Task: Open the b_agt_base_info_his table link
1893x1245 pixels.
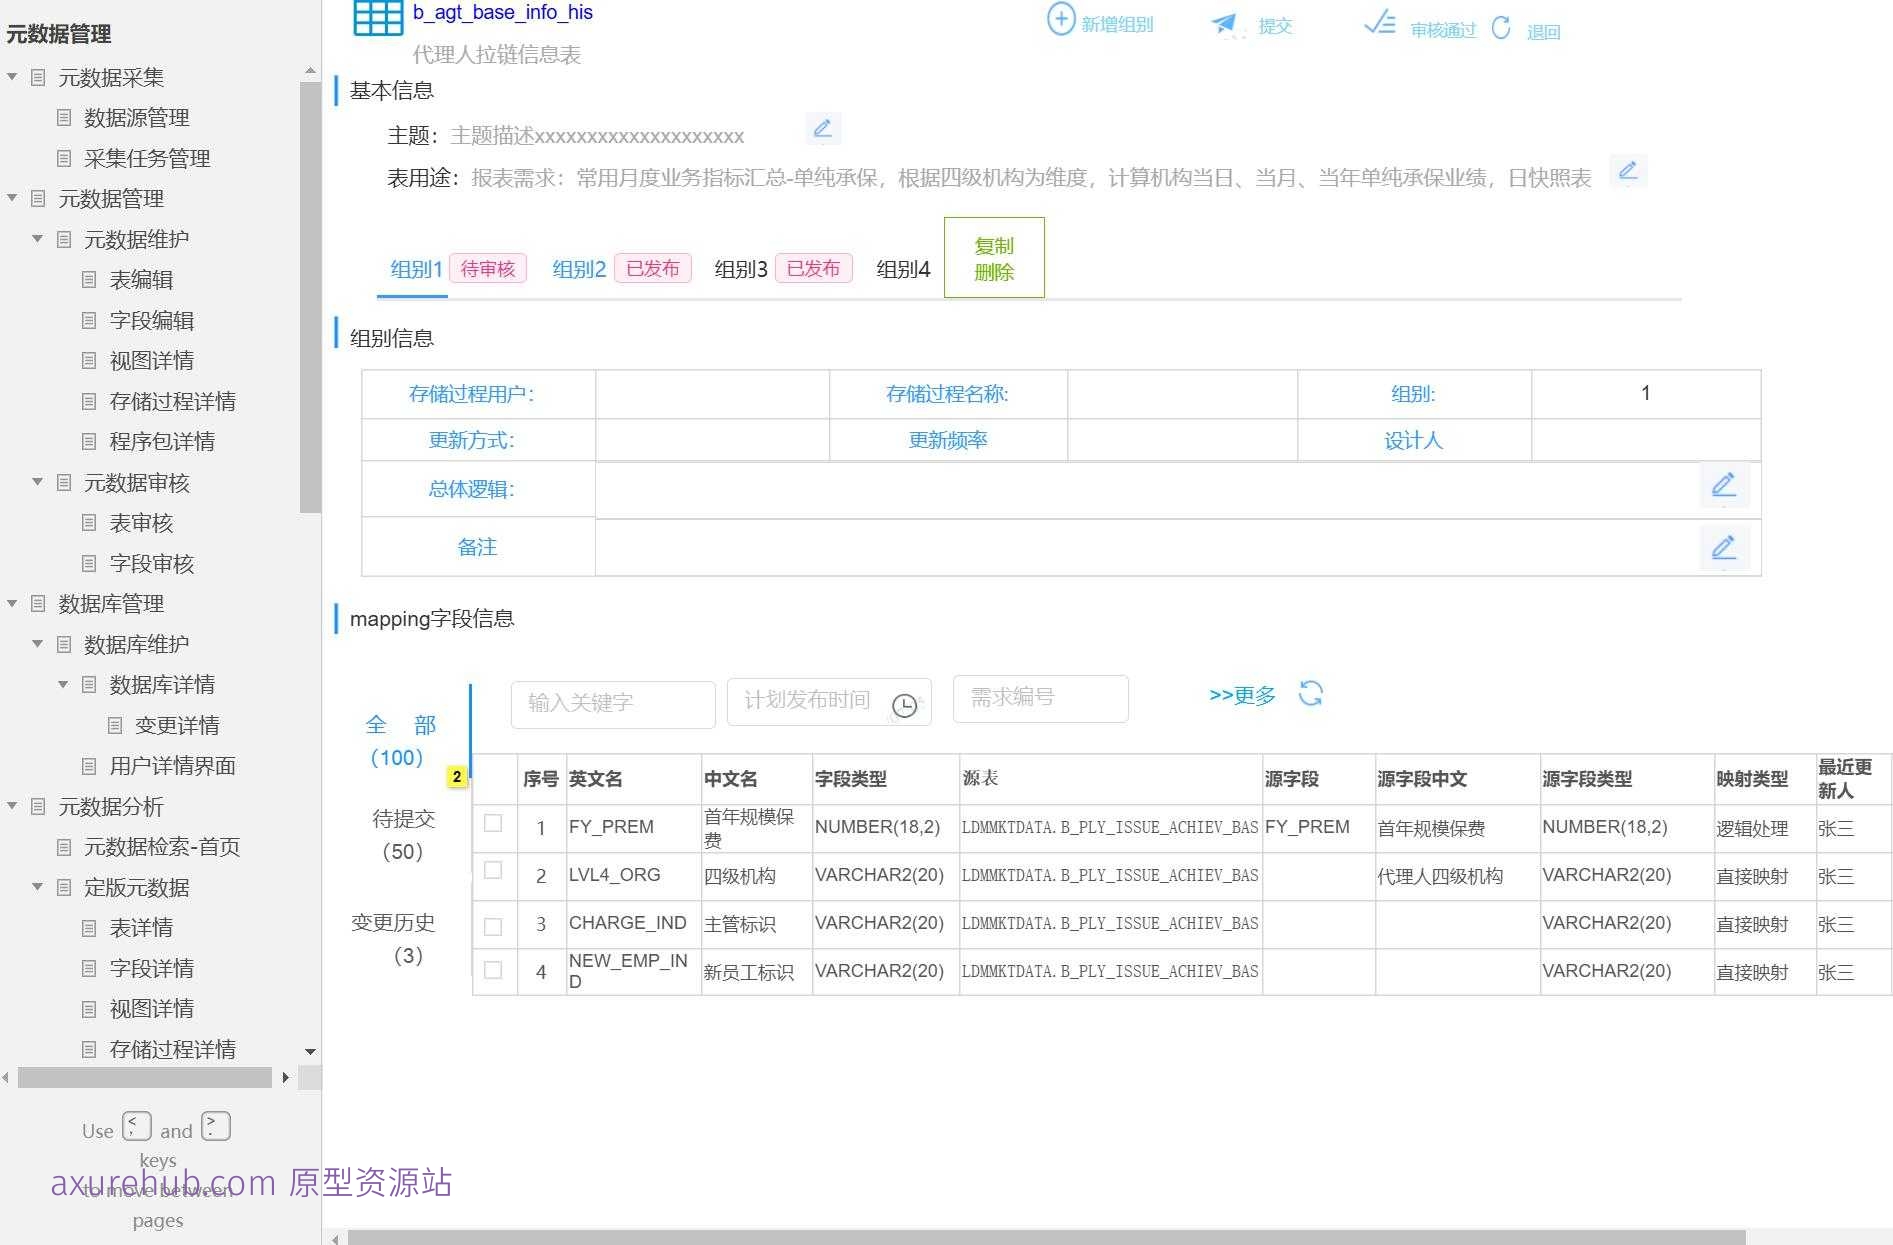Action: click(502, 12)
